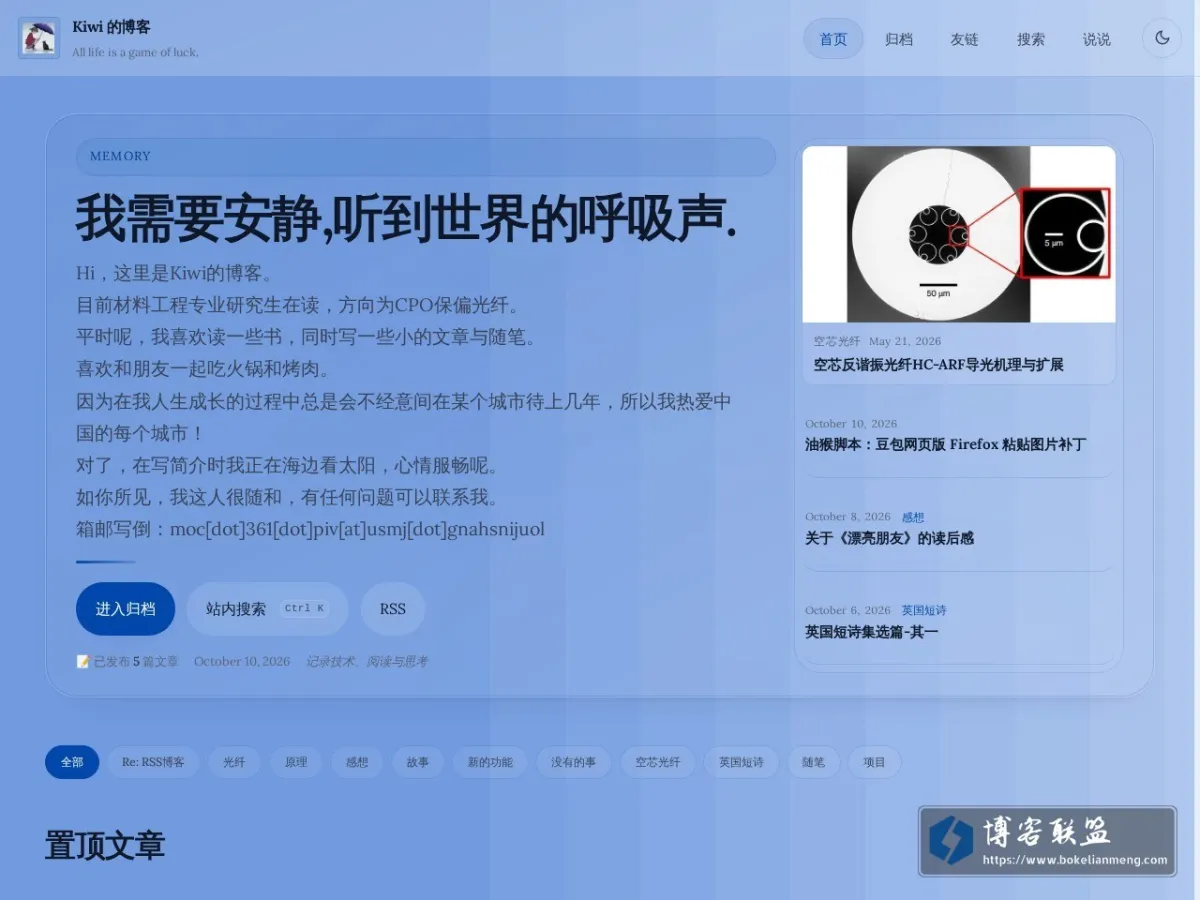The image size is (1200, 900).
Task: Open the 归档 nav item
Action: tap(899, 39)
